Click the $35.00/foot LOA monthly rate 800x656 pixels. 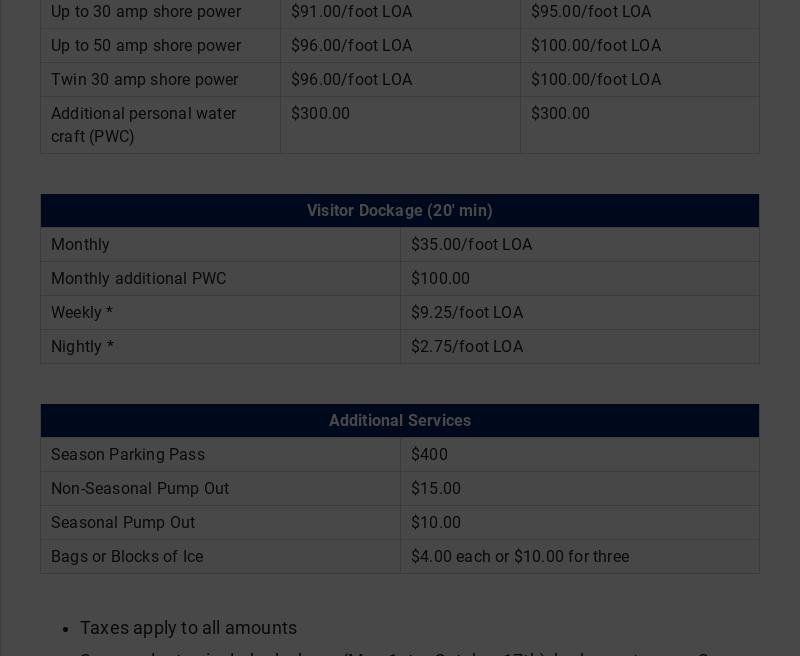471,245
